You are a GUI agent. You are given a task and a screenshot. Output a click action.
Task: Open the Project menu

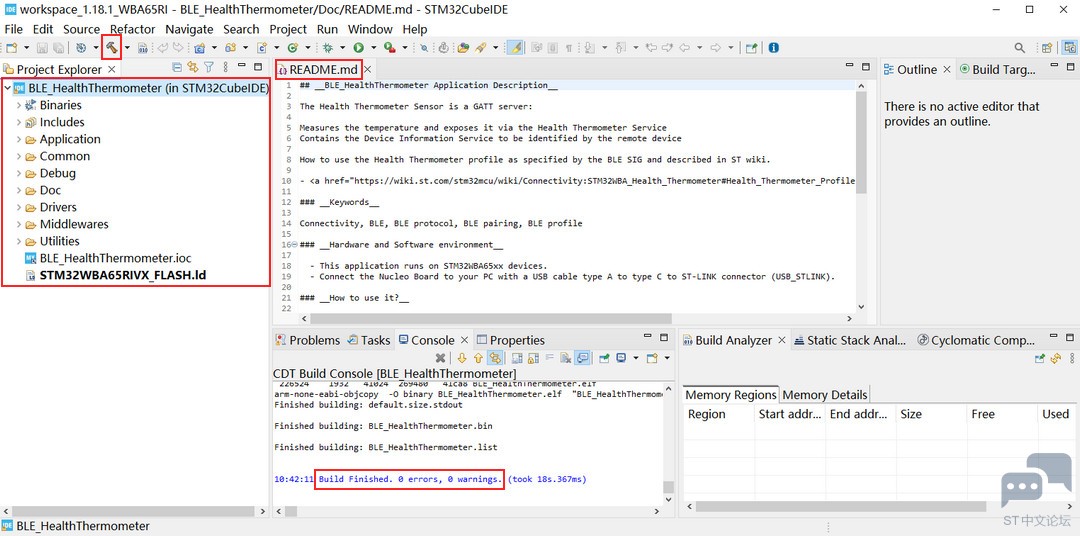[288, 29]
